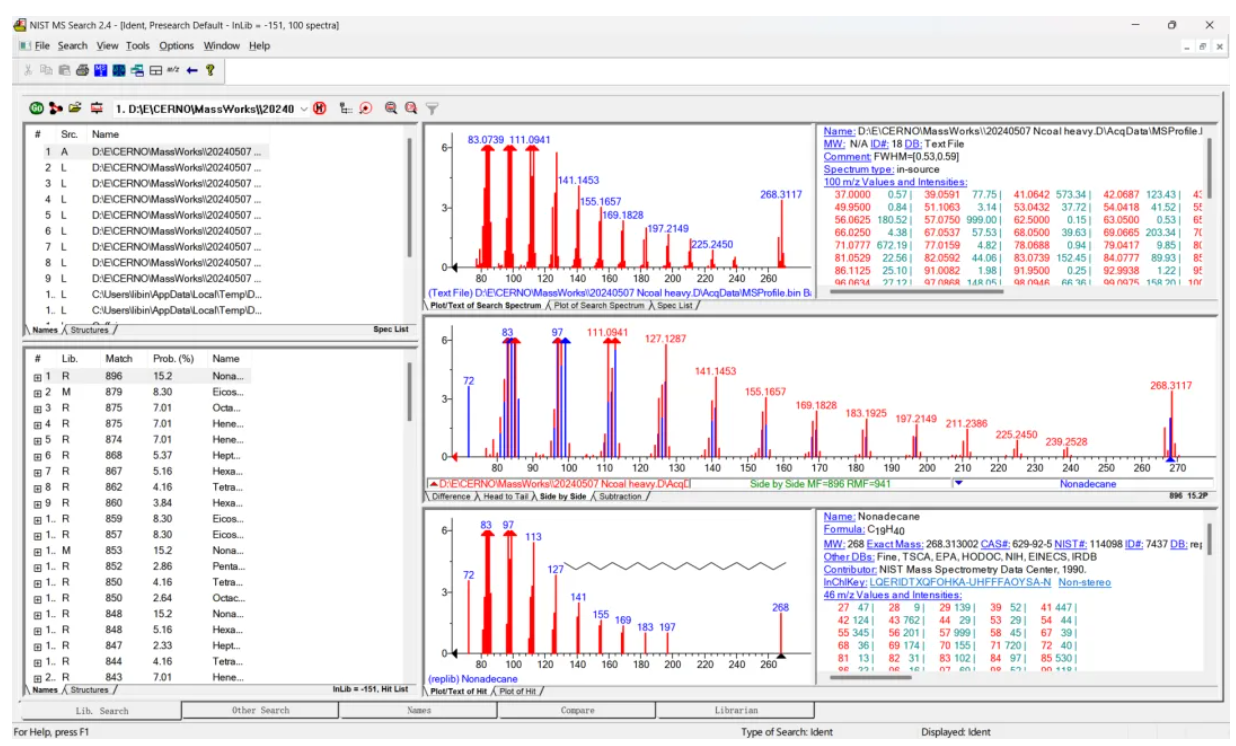
Task: Open the search spectrum path dropdown
Action: click(x=304, y=108)
